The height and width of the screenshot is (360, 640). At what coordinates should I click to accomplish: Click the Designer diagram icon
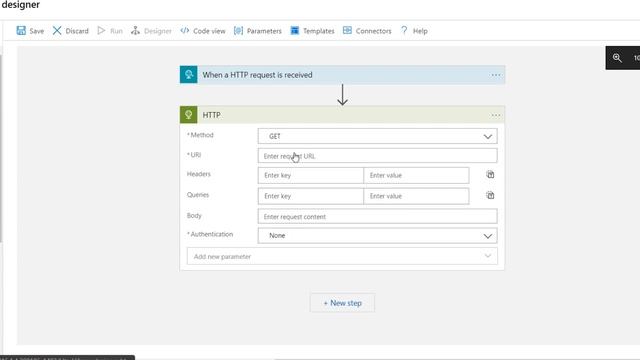click(x=135, y=31)
